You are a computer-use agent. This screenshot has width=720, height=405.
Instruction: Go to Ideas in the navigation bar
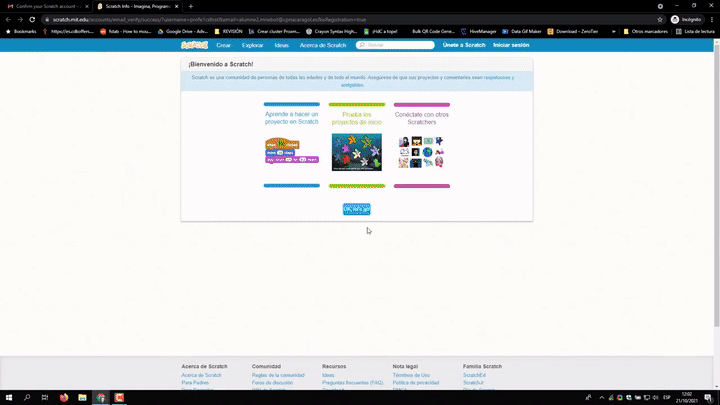pyautogui.click(x=282, y=45)
